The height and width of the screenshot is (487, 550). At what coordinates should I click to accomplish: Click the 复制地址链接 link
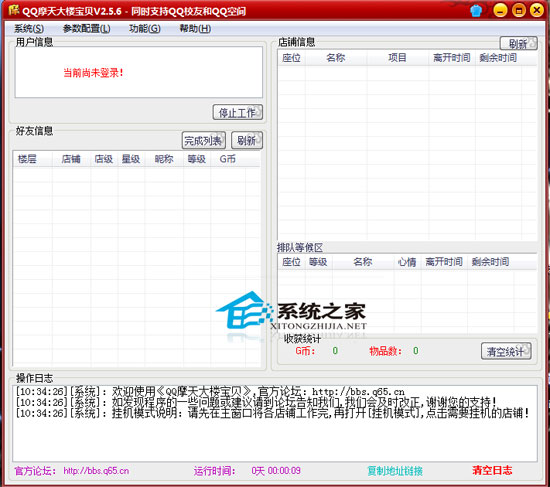tap(395, 471)
